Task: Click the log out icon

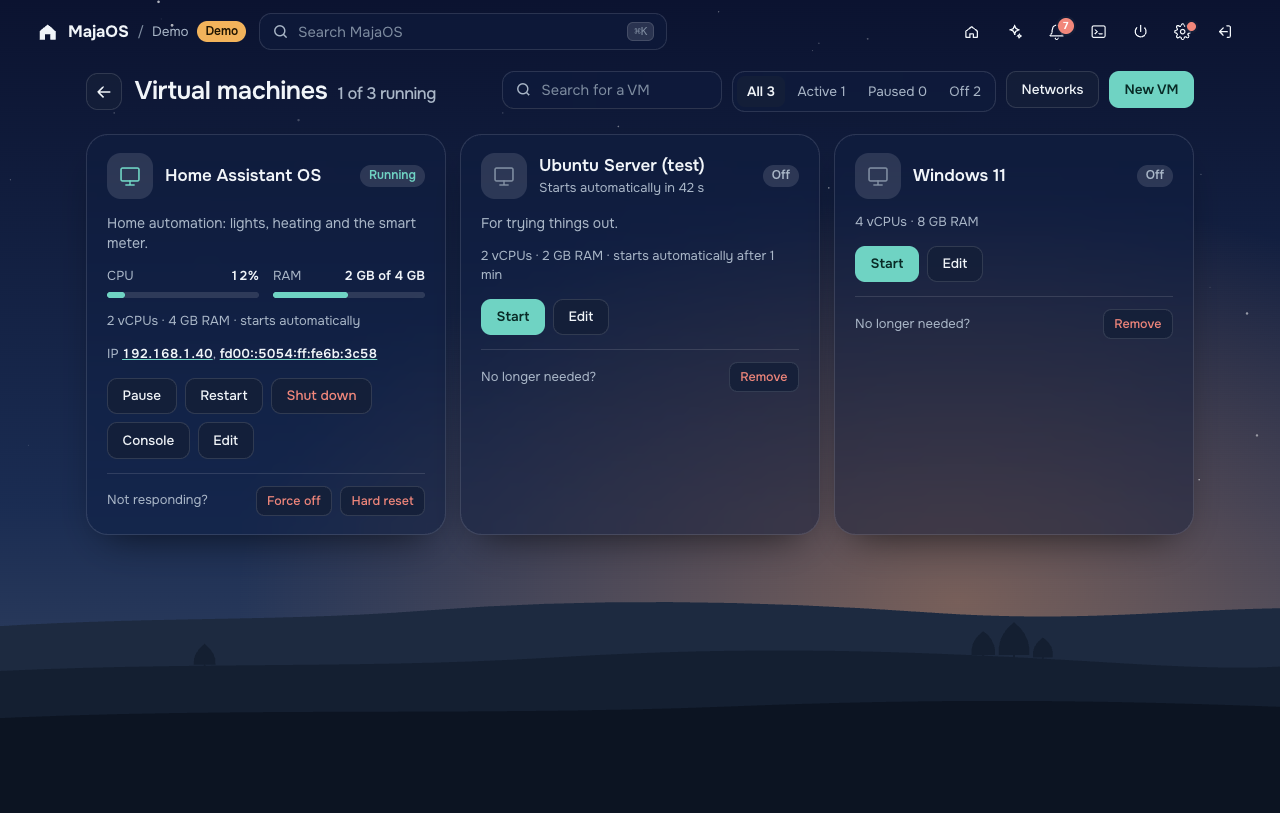Action: pyautogui.click(x=1224, y=32)
